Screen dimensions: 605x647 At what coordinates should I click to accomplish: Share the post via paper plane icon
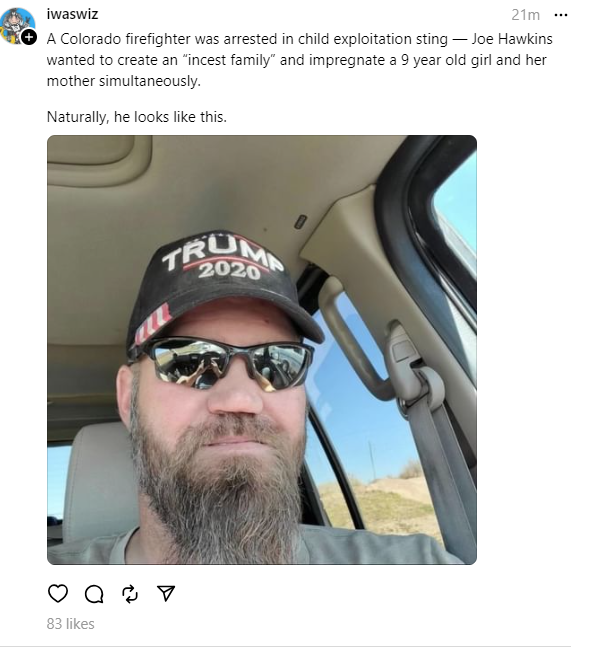click(x=166, y=593)
